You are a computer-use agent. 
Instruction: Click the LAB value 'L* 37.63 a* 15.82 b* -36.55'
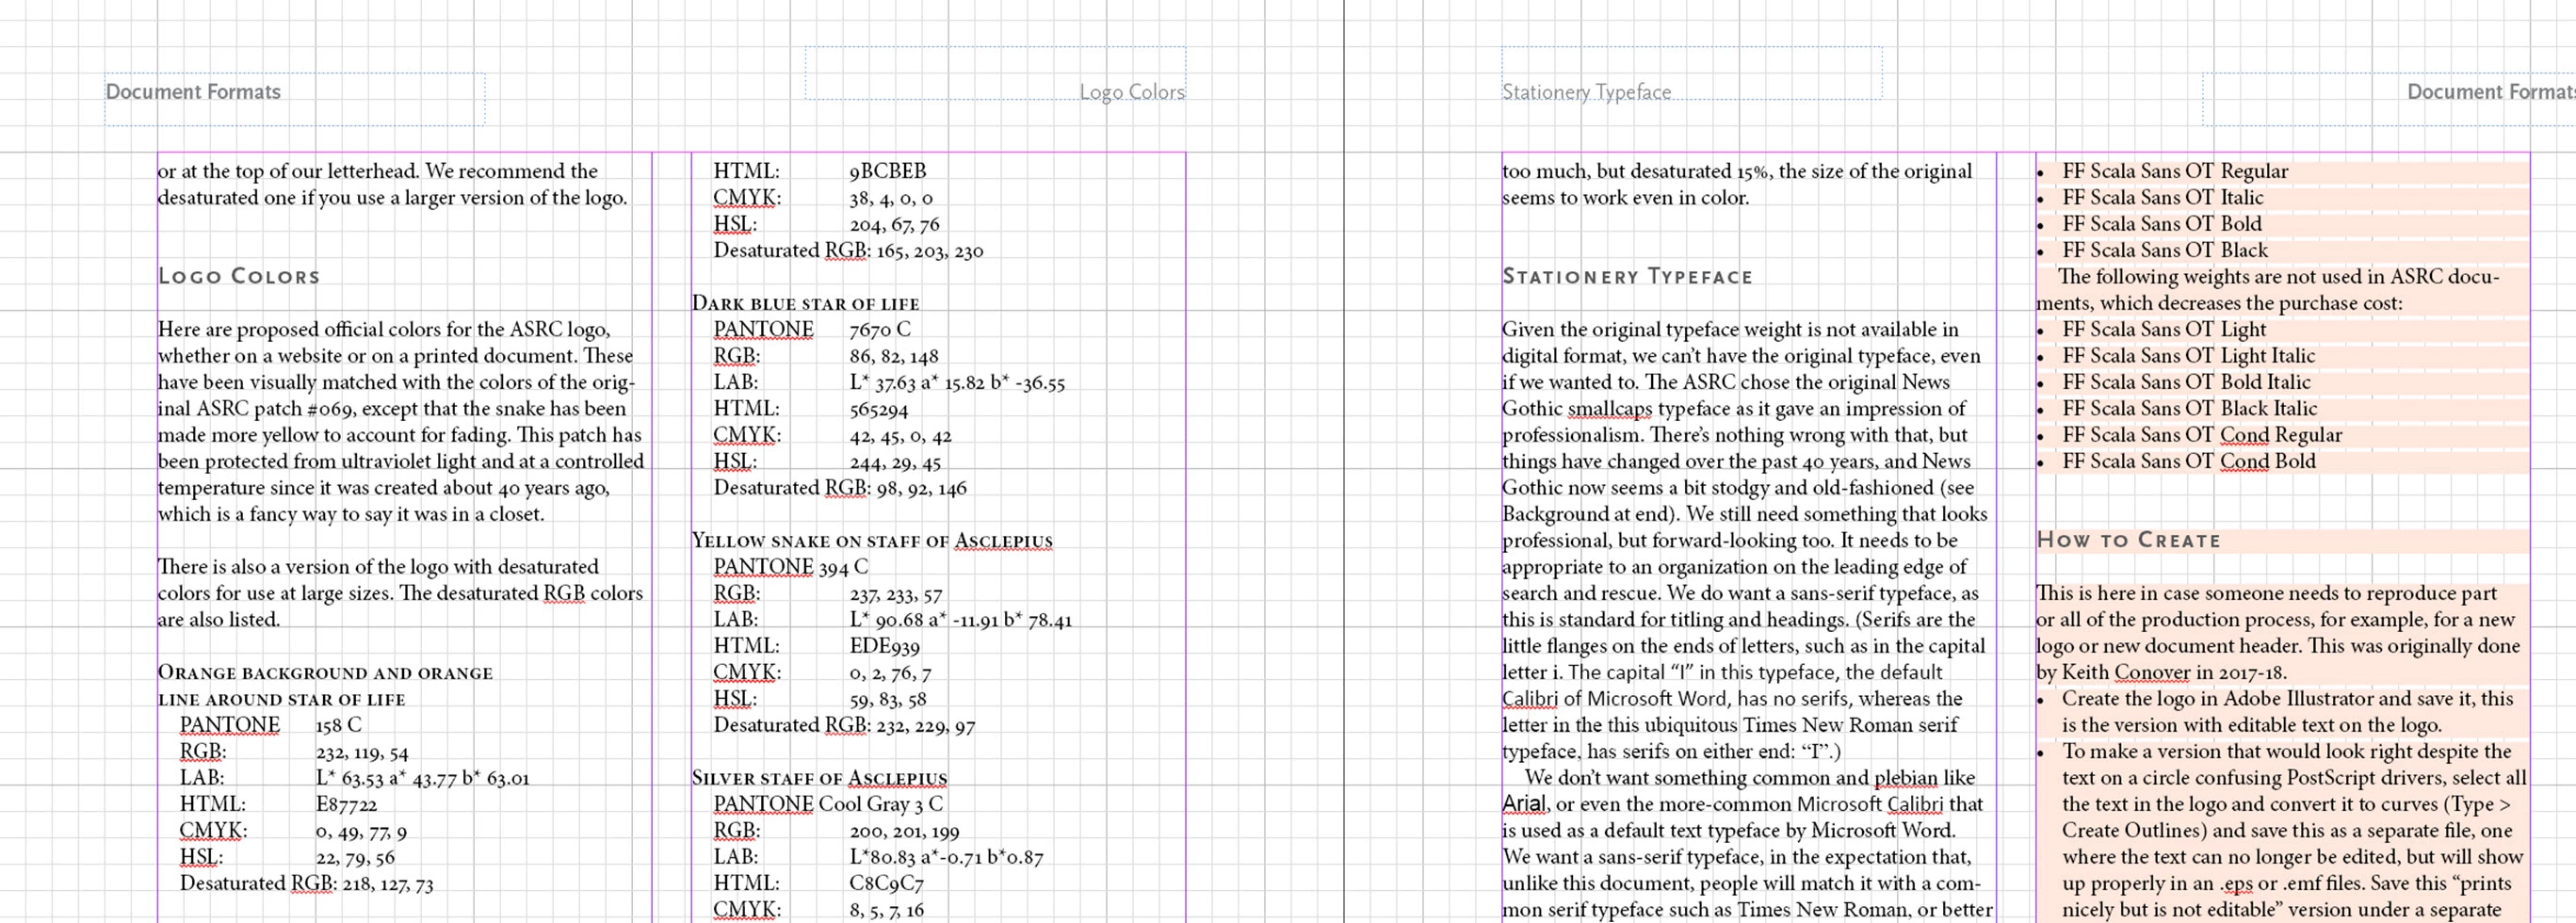[957, 383]
